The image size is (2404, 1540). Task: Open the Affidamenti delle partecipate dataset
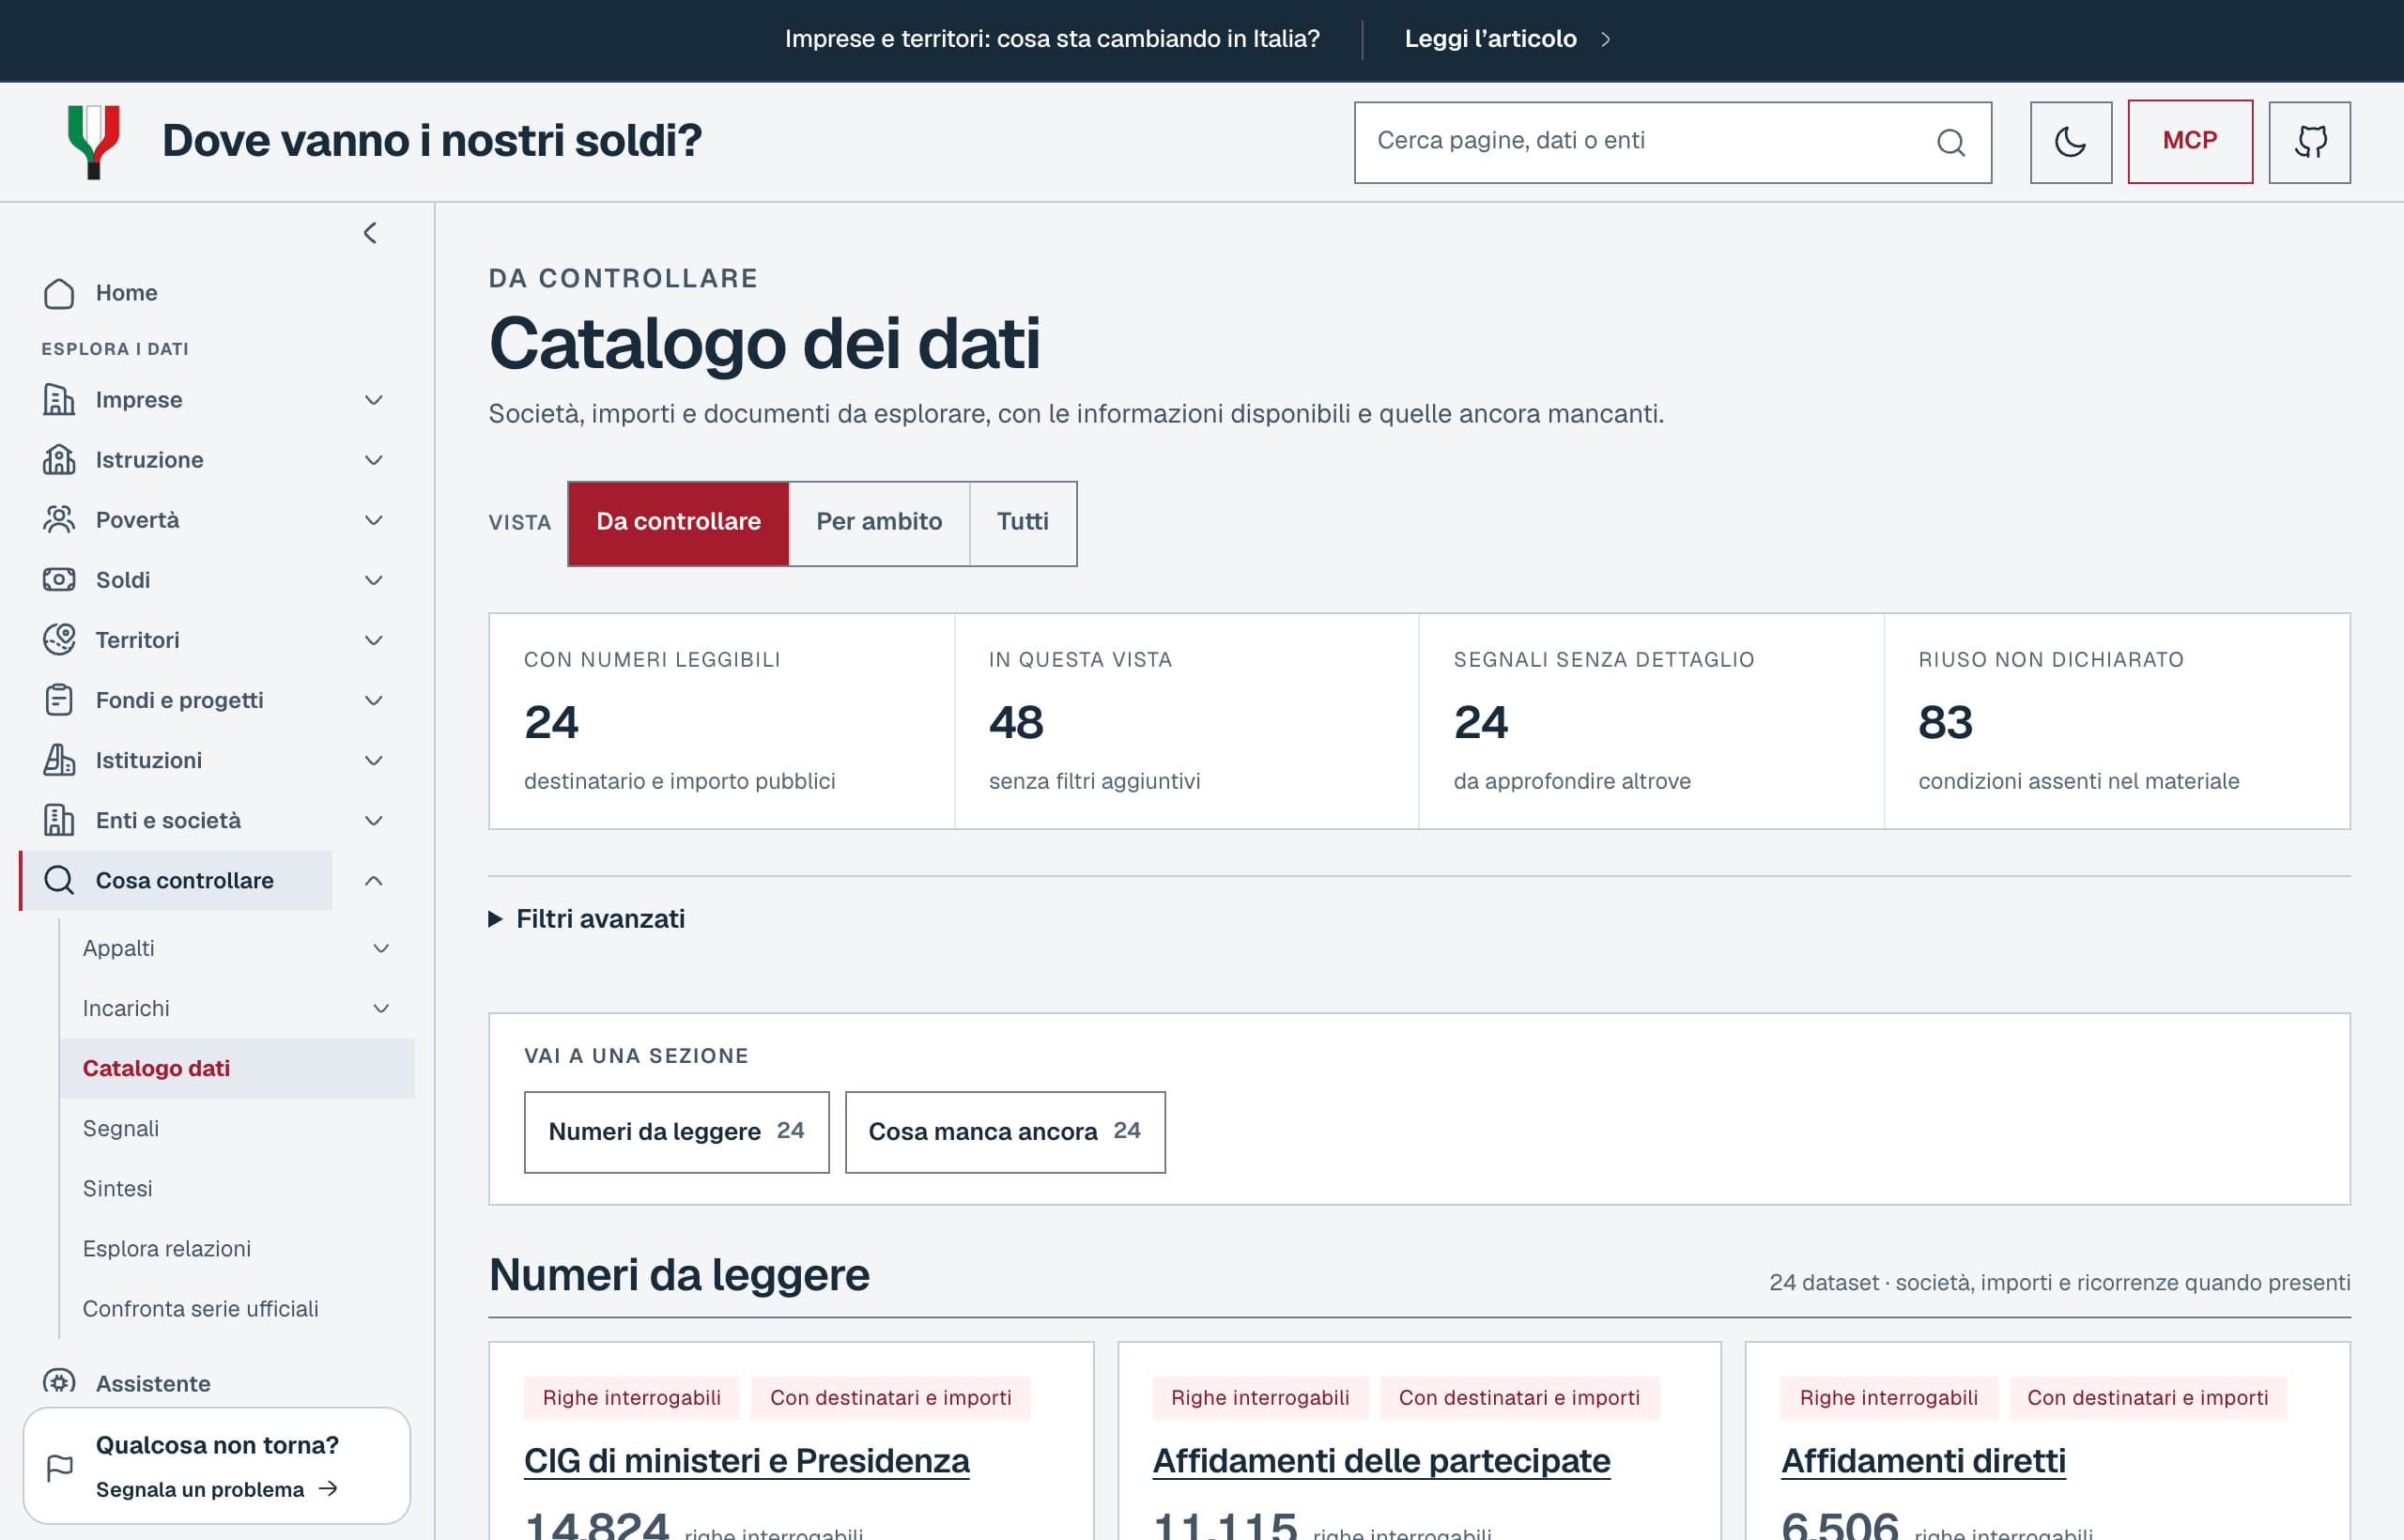click(1381, 1461)
